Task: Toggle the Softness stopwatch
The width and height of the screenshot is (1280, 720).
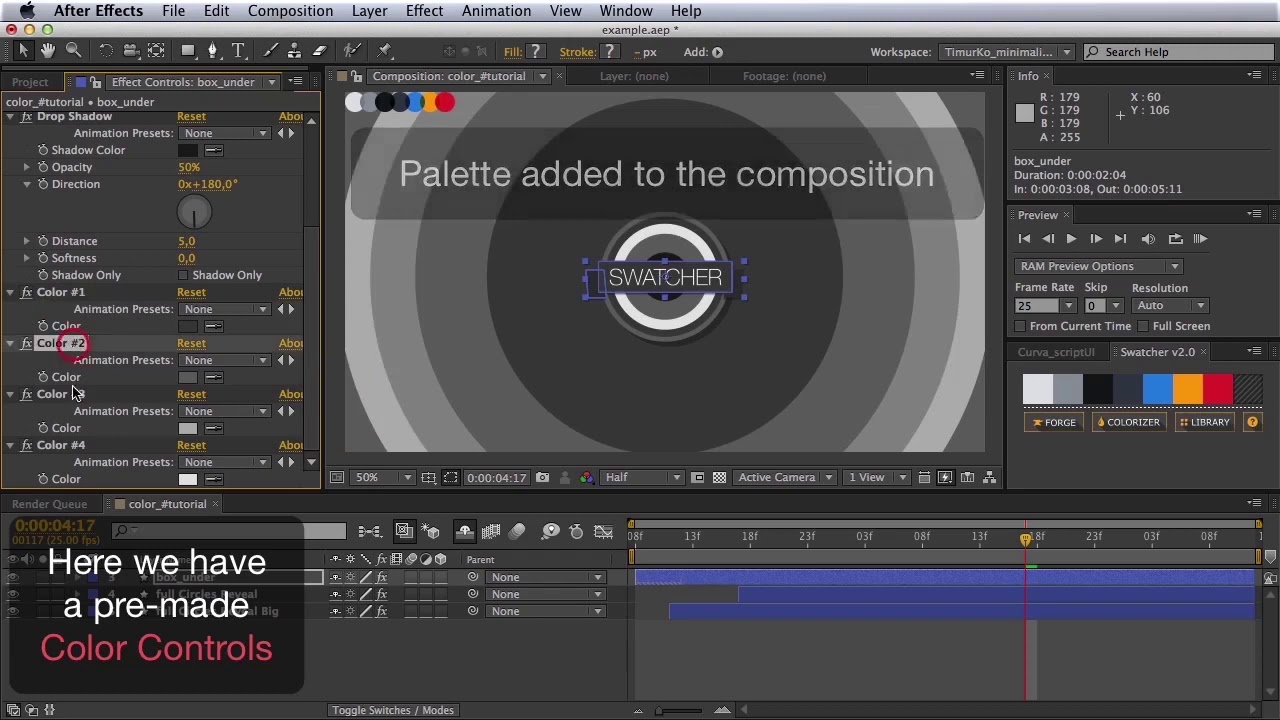Action: (x=43, y=258)
